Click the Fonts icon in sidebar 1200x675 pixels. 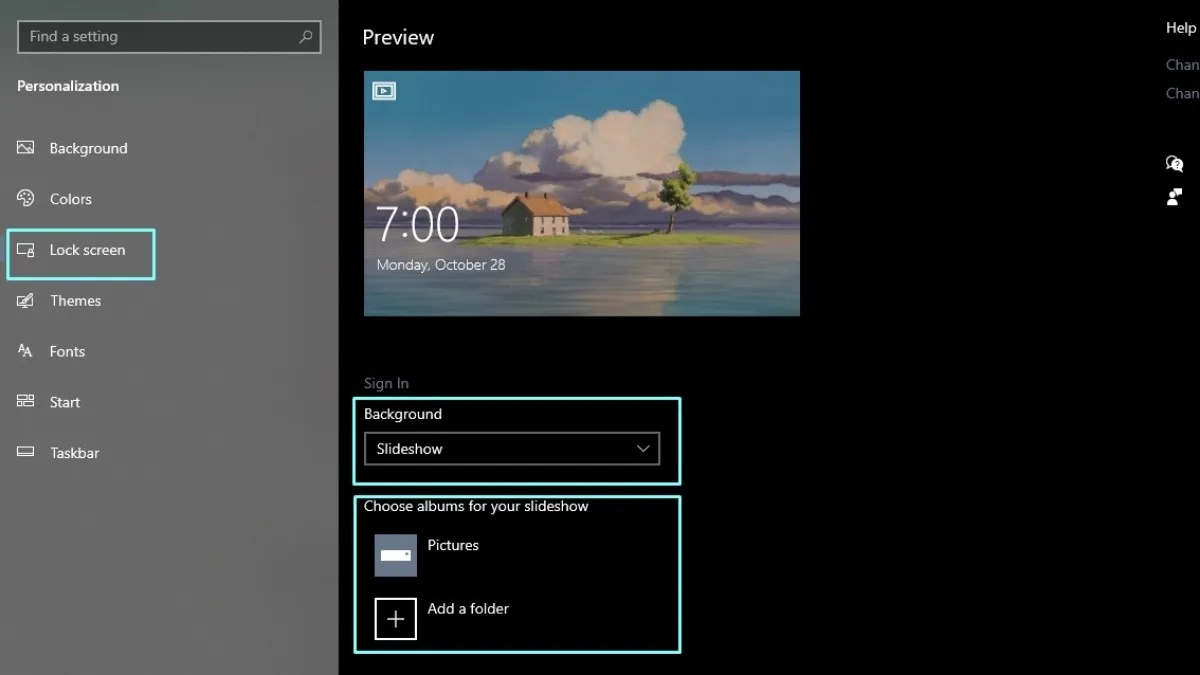tap(26, 351)
